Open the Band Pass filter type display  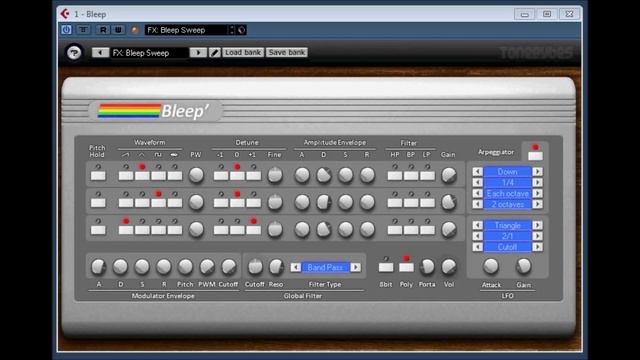tap(325, 267)
